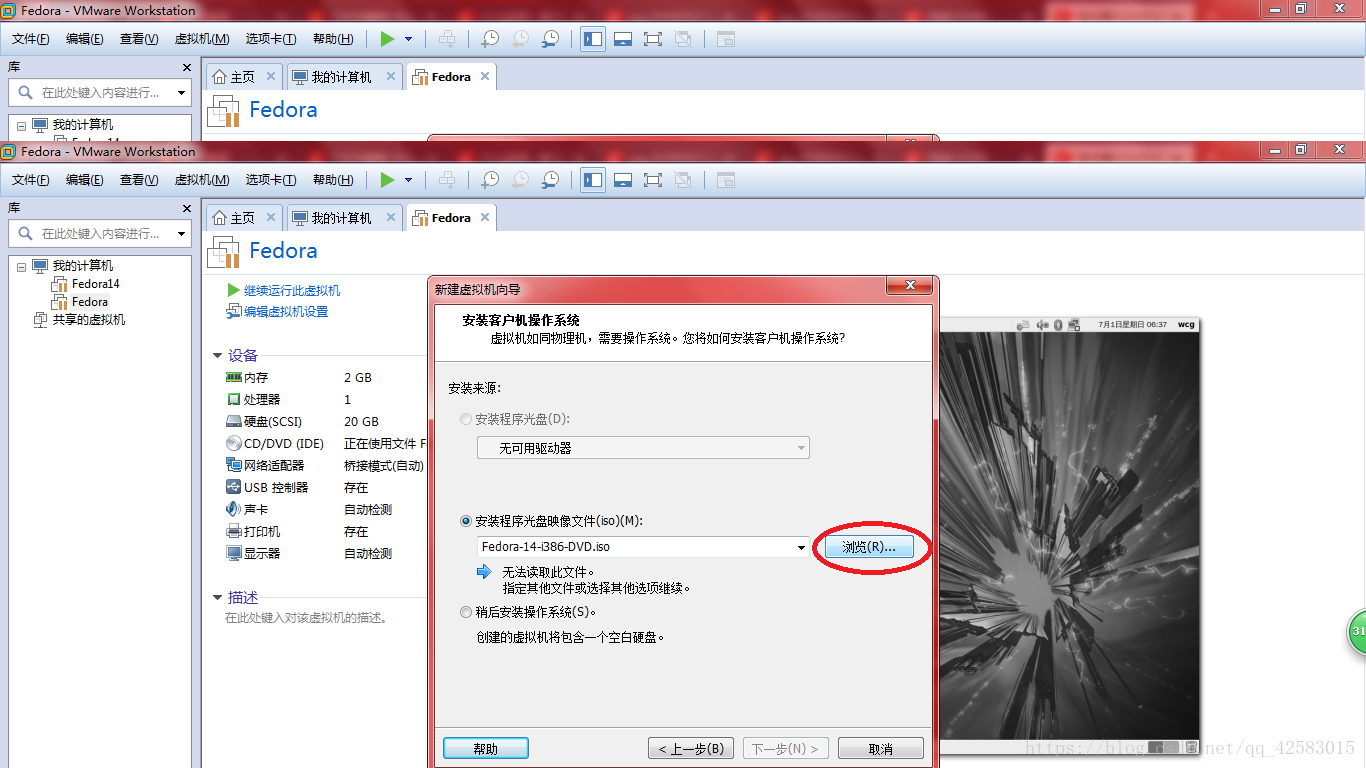
Task: Click Send Ctrl+Alt+Del icon in front window toolbar
Action: (447, 180)
